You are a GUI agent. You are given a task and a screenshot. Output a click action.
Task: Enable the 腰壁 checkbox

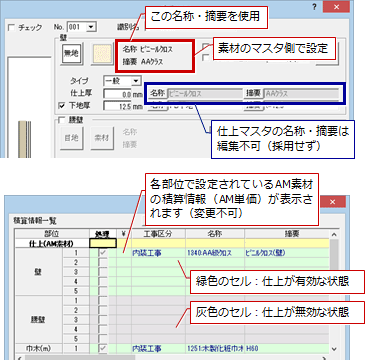click(62, 121)
